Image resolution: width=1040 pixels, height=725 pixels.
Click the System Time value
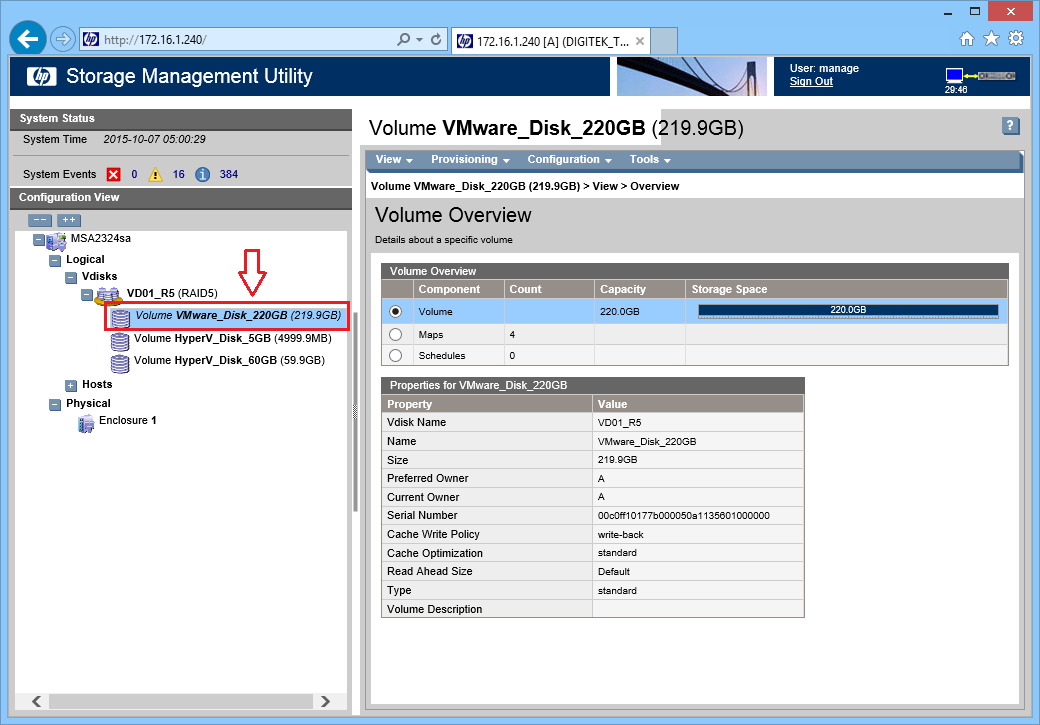click(x=155, y=139)
